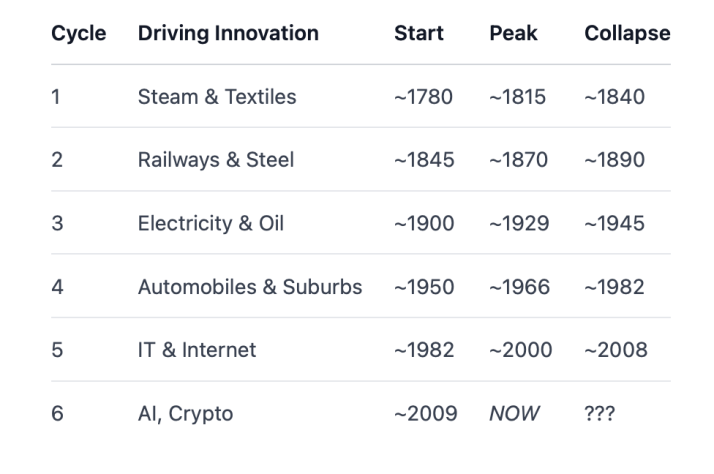Select the IT & Internet cell
Viewport: 714px width, 474px height.
pyautogui.click(x=197, y=350)
